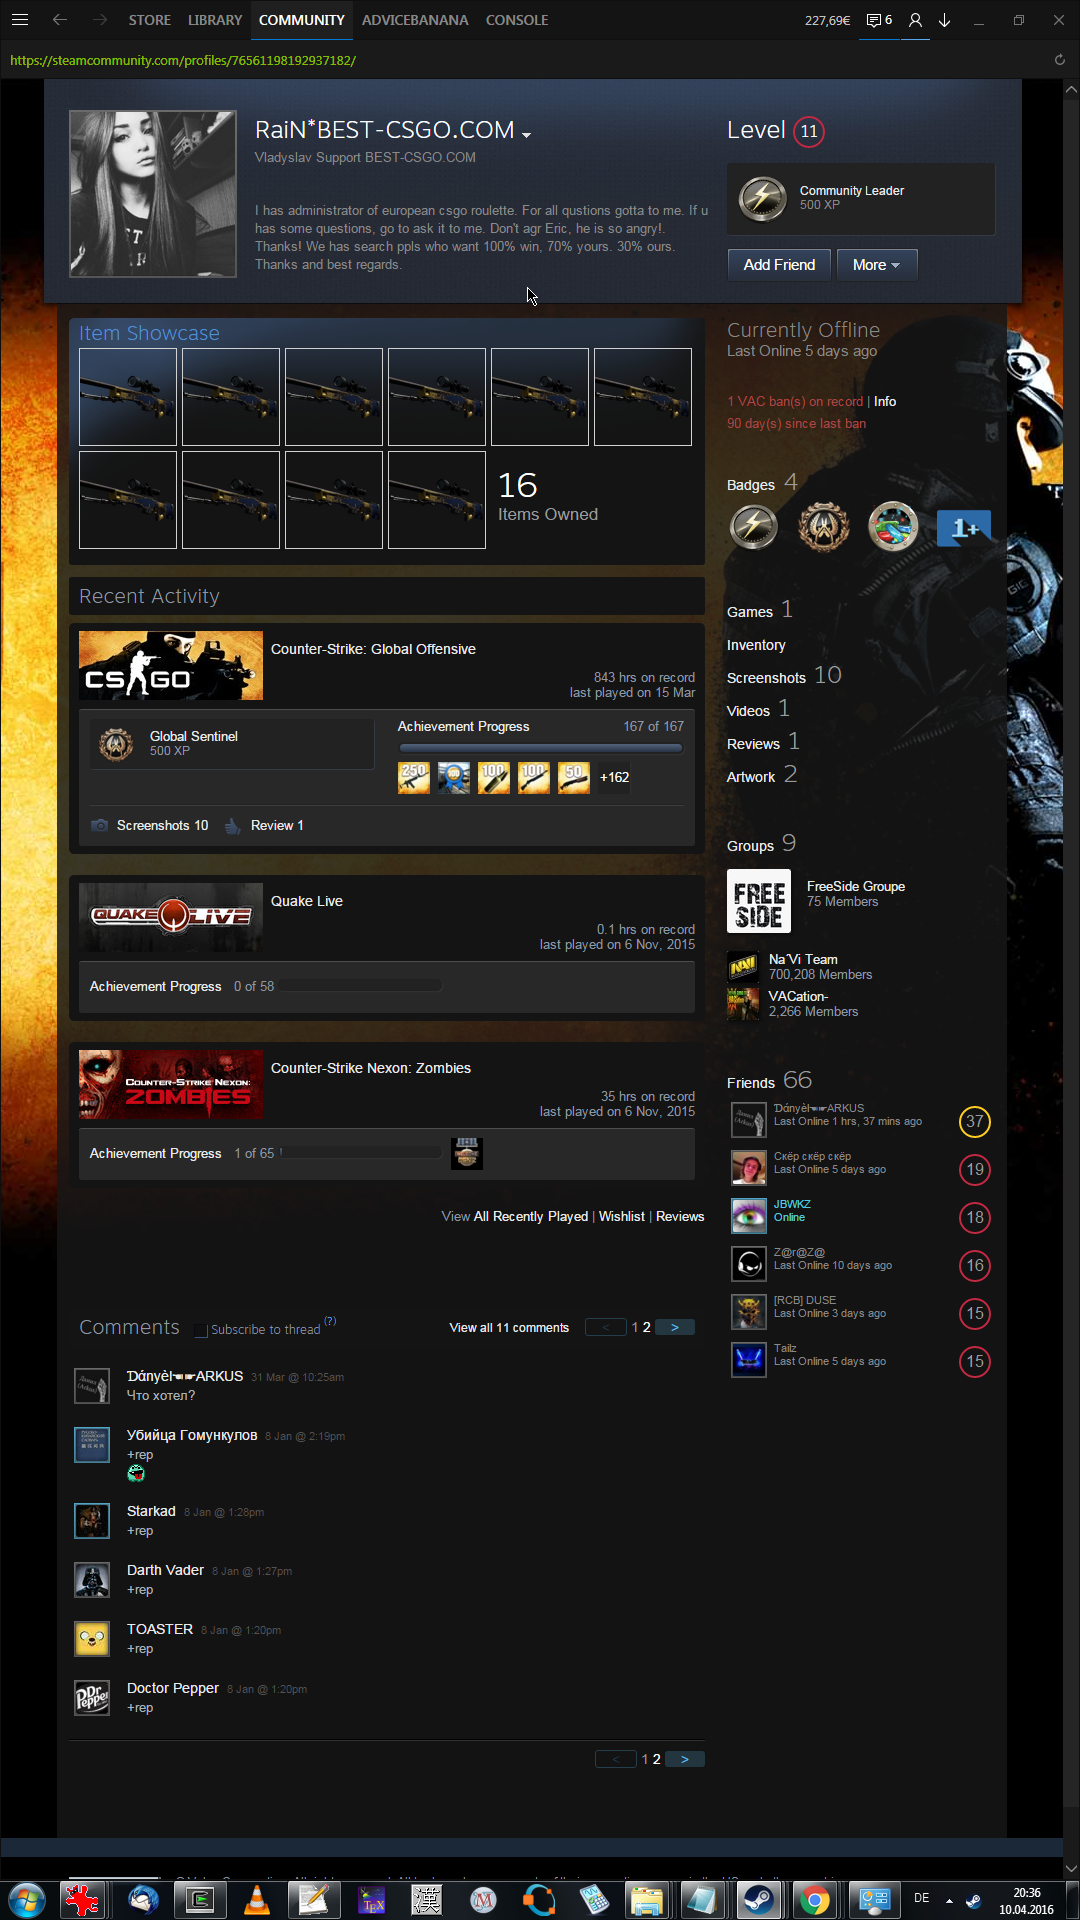Click the Global Sentinel badge icon
The height and width of the screenshot is (1920, 1080).
point(116,744)
